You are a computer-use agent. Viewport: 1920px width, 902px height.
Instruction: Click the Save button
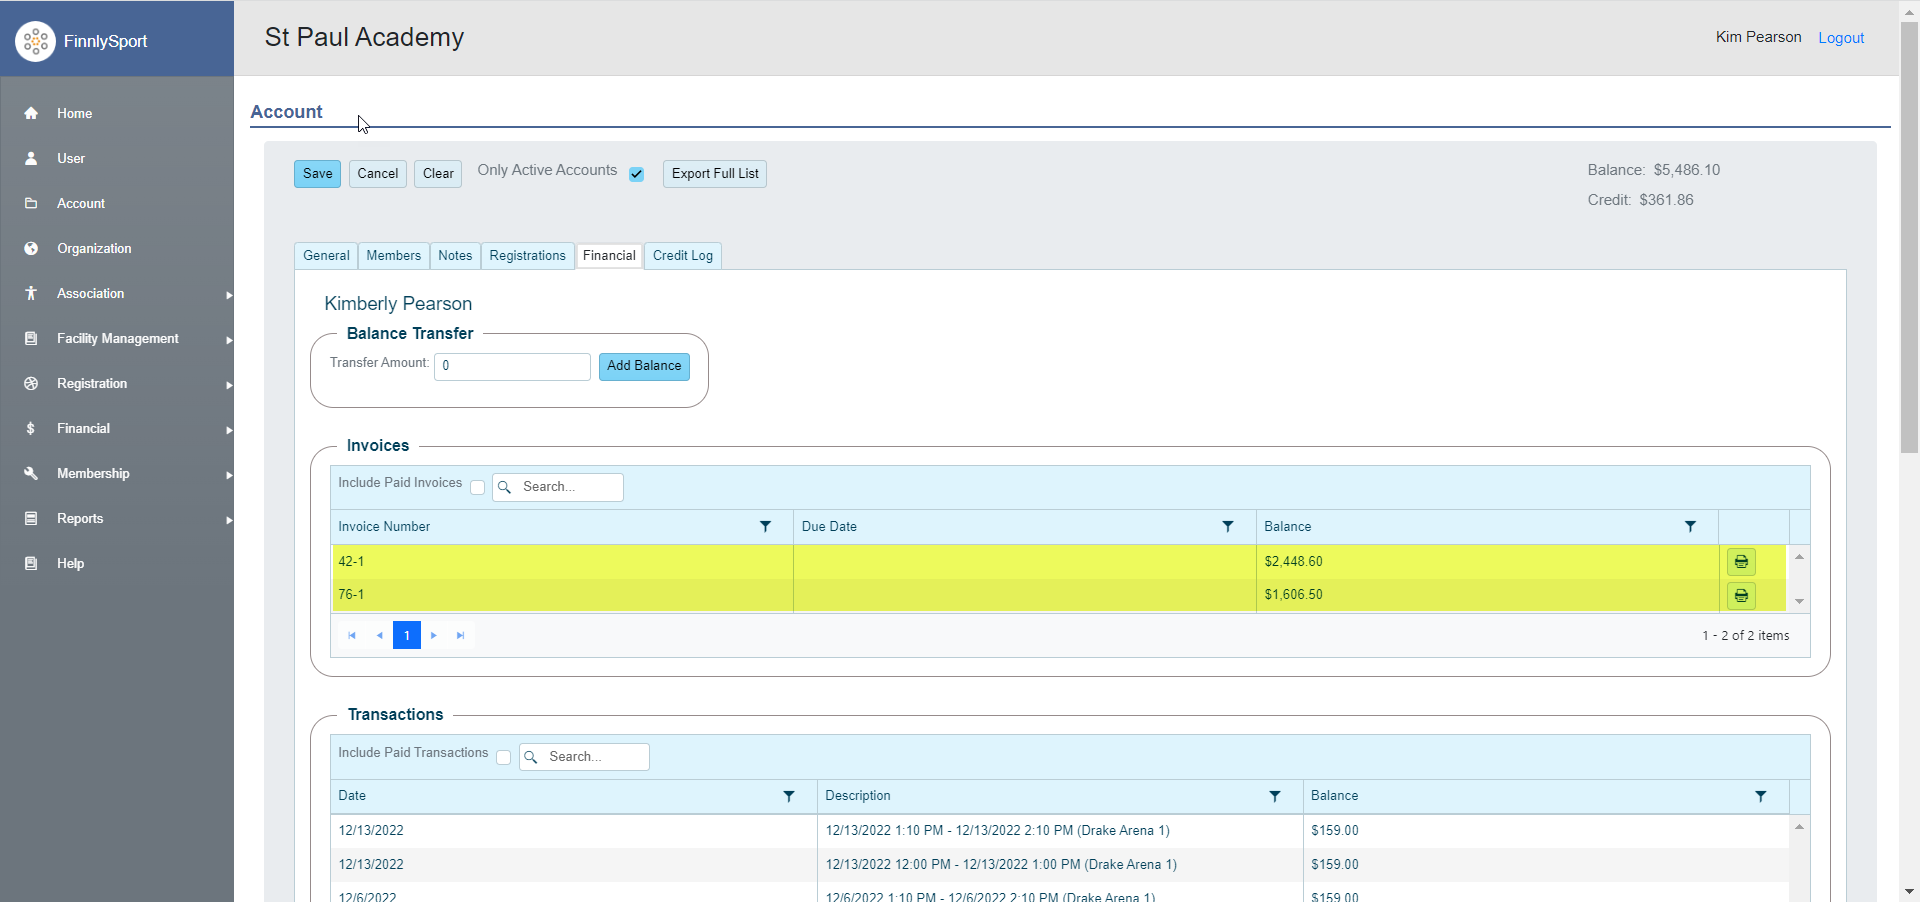click(318, 174)
